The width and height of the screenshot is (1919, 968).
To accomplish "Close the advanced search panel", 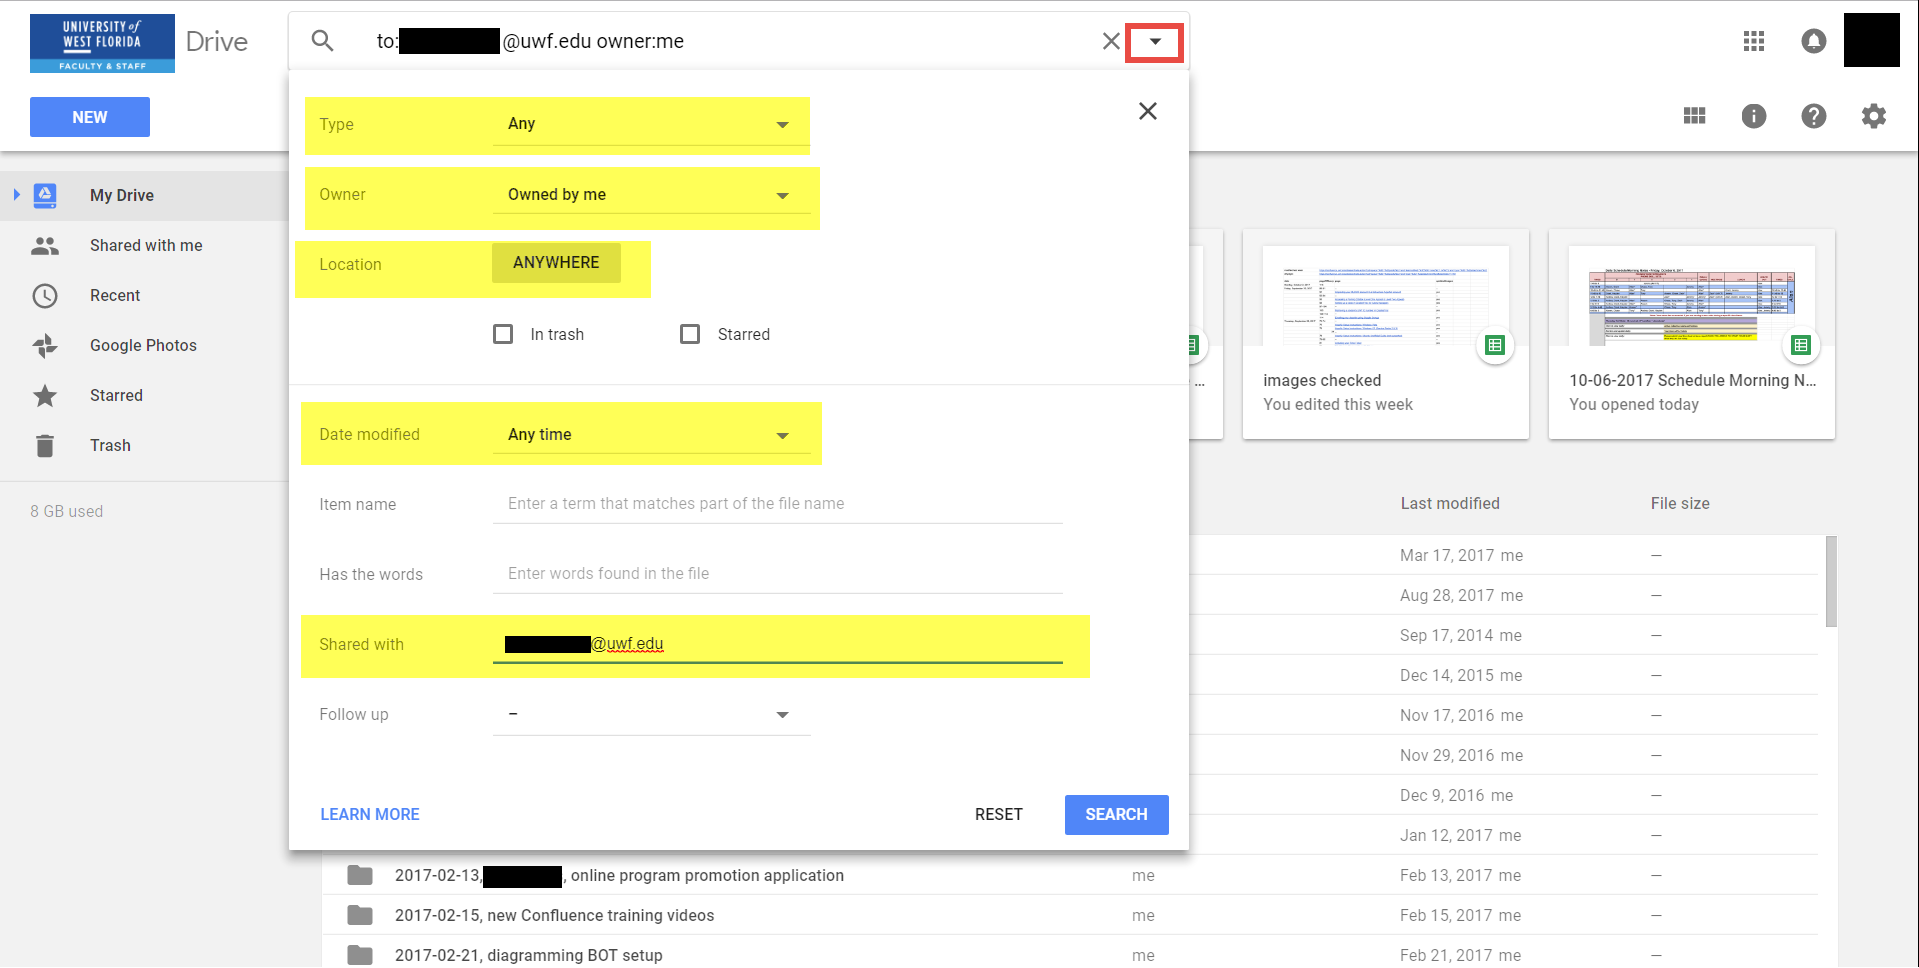I will (1148, 111).
